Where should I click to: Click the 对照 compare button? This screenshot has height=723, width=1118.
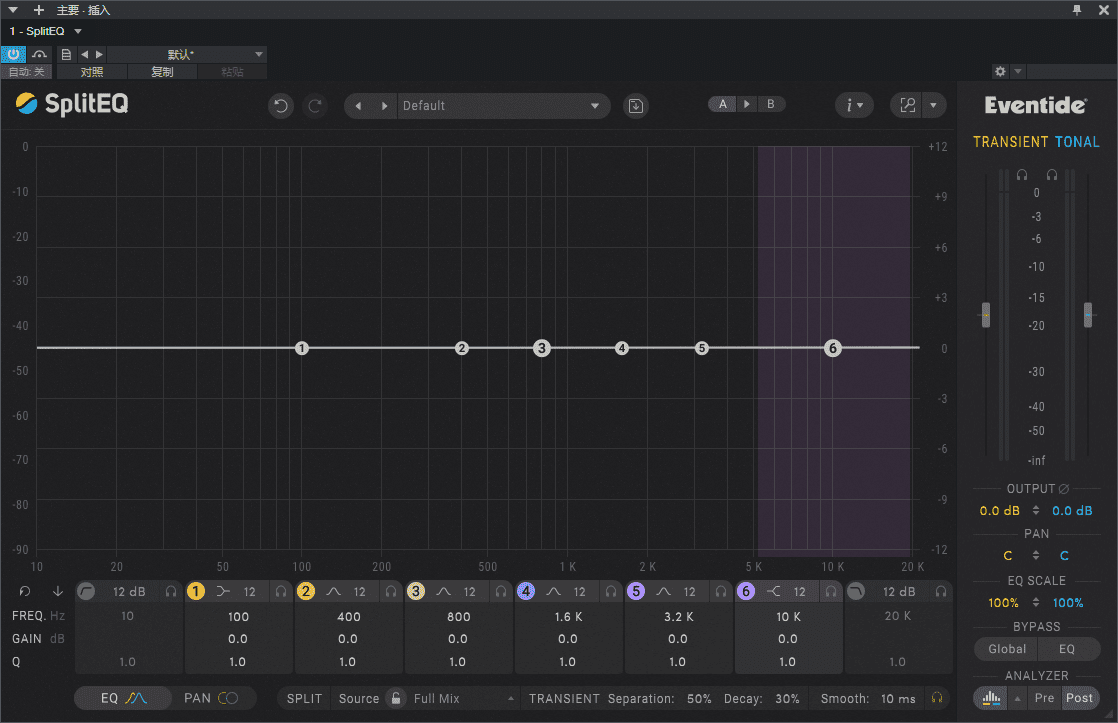(92, 72)
